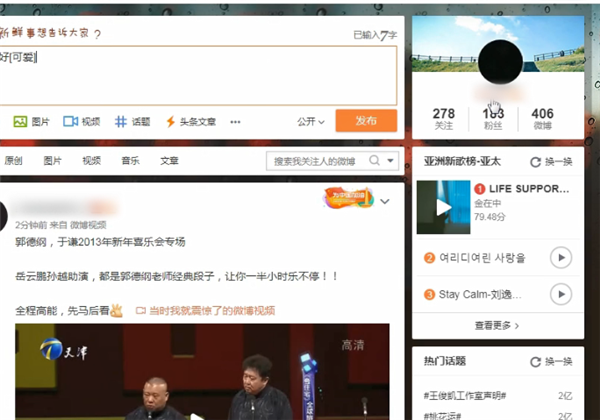Image resolution: width=600 pixels, height=420 pixels.
Task: Click the rank 3 orange badge
Action: coord(429,295)
